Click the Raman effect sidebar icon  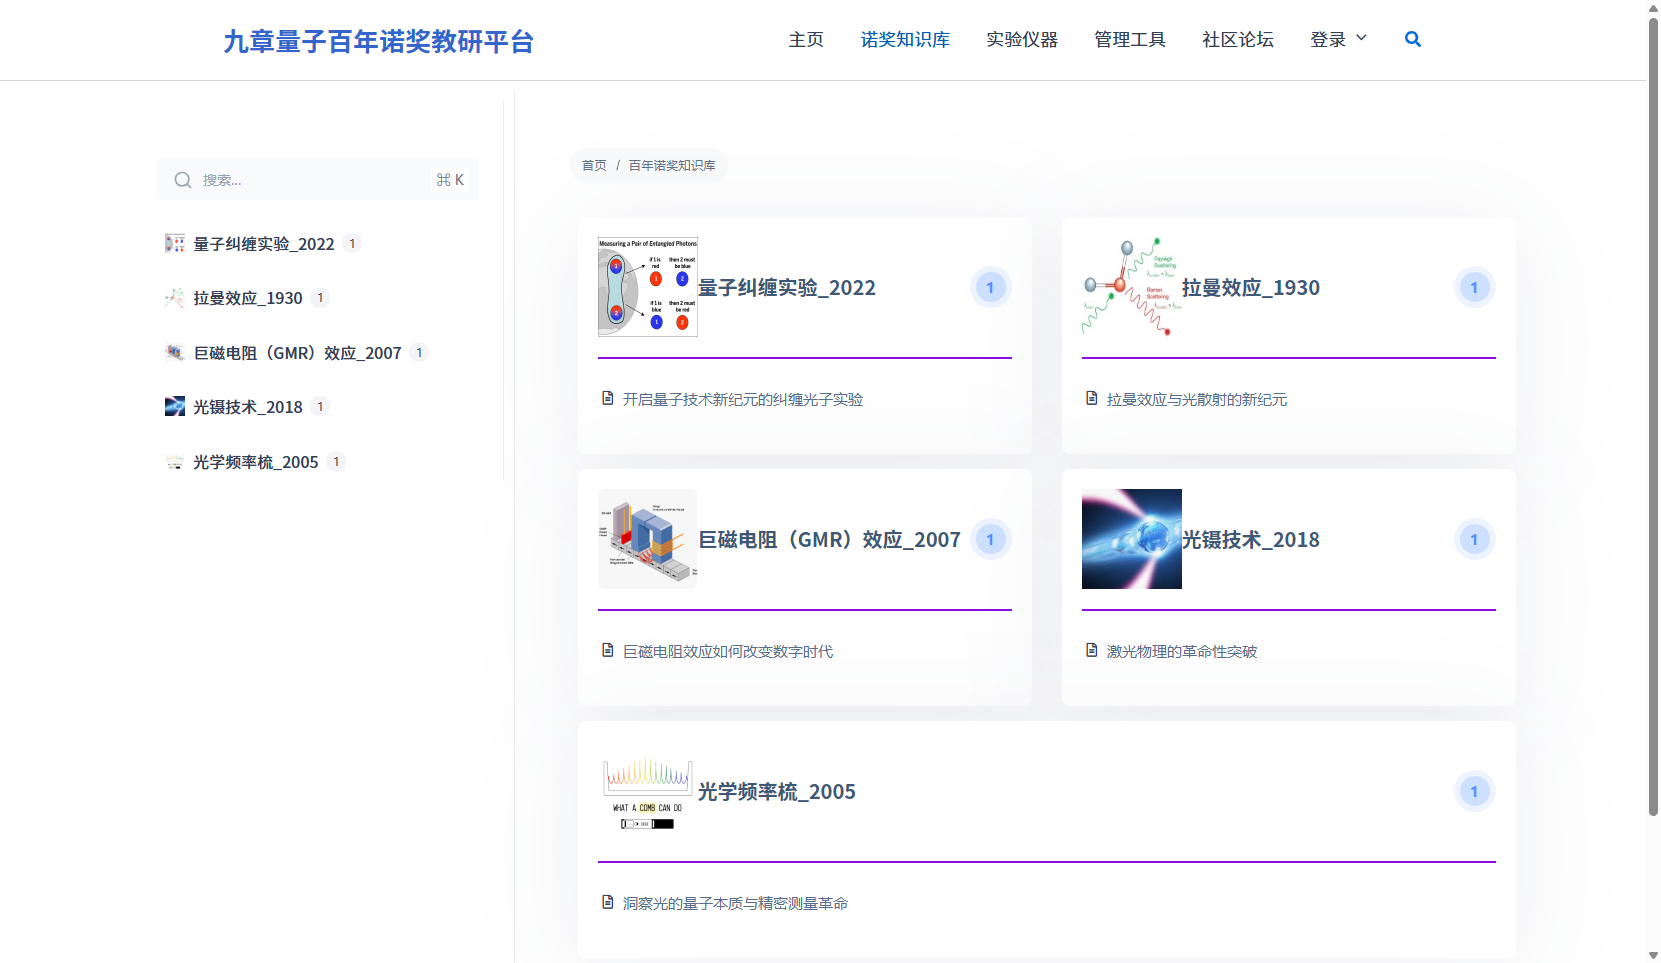point(175,298)
